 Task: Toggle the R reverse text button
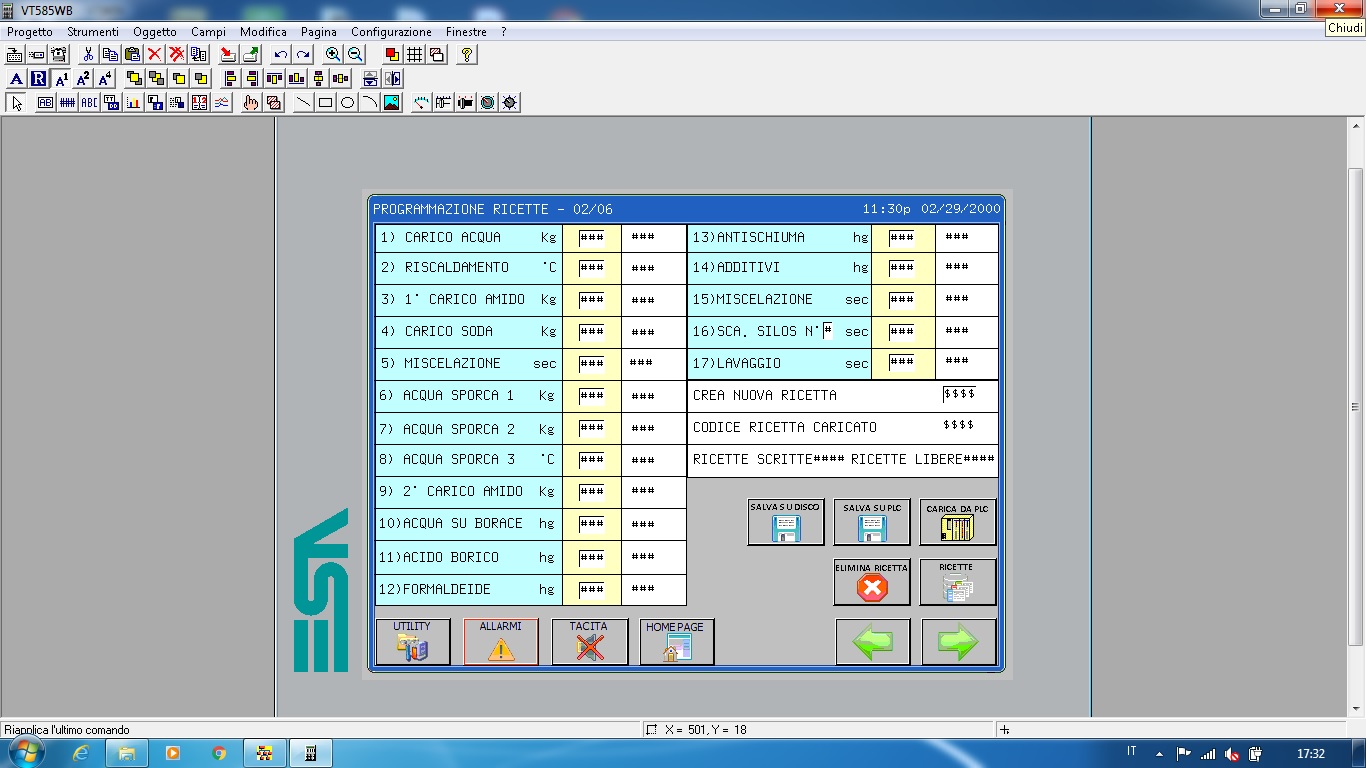click(38, 79)
